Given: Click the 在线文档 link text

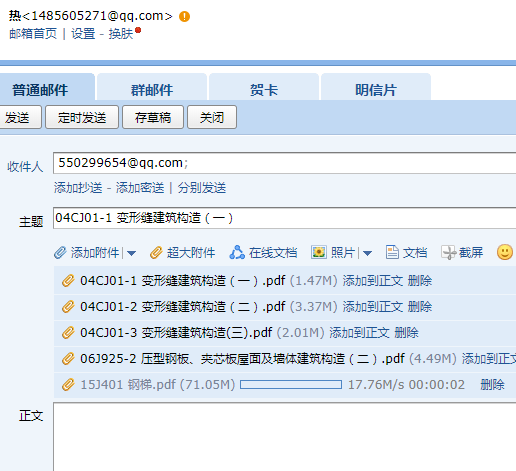Looking at the screenshot, I should [x=273, y=253].
